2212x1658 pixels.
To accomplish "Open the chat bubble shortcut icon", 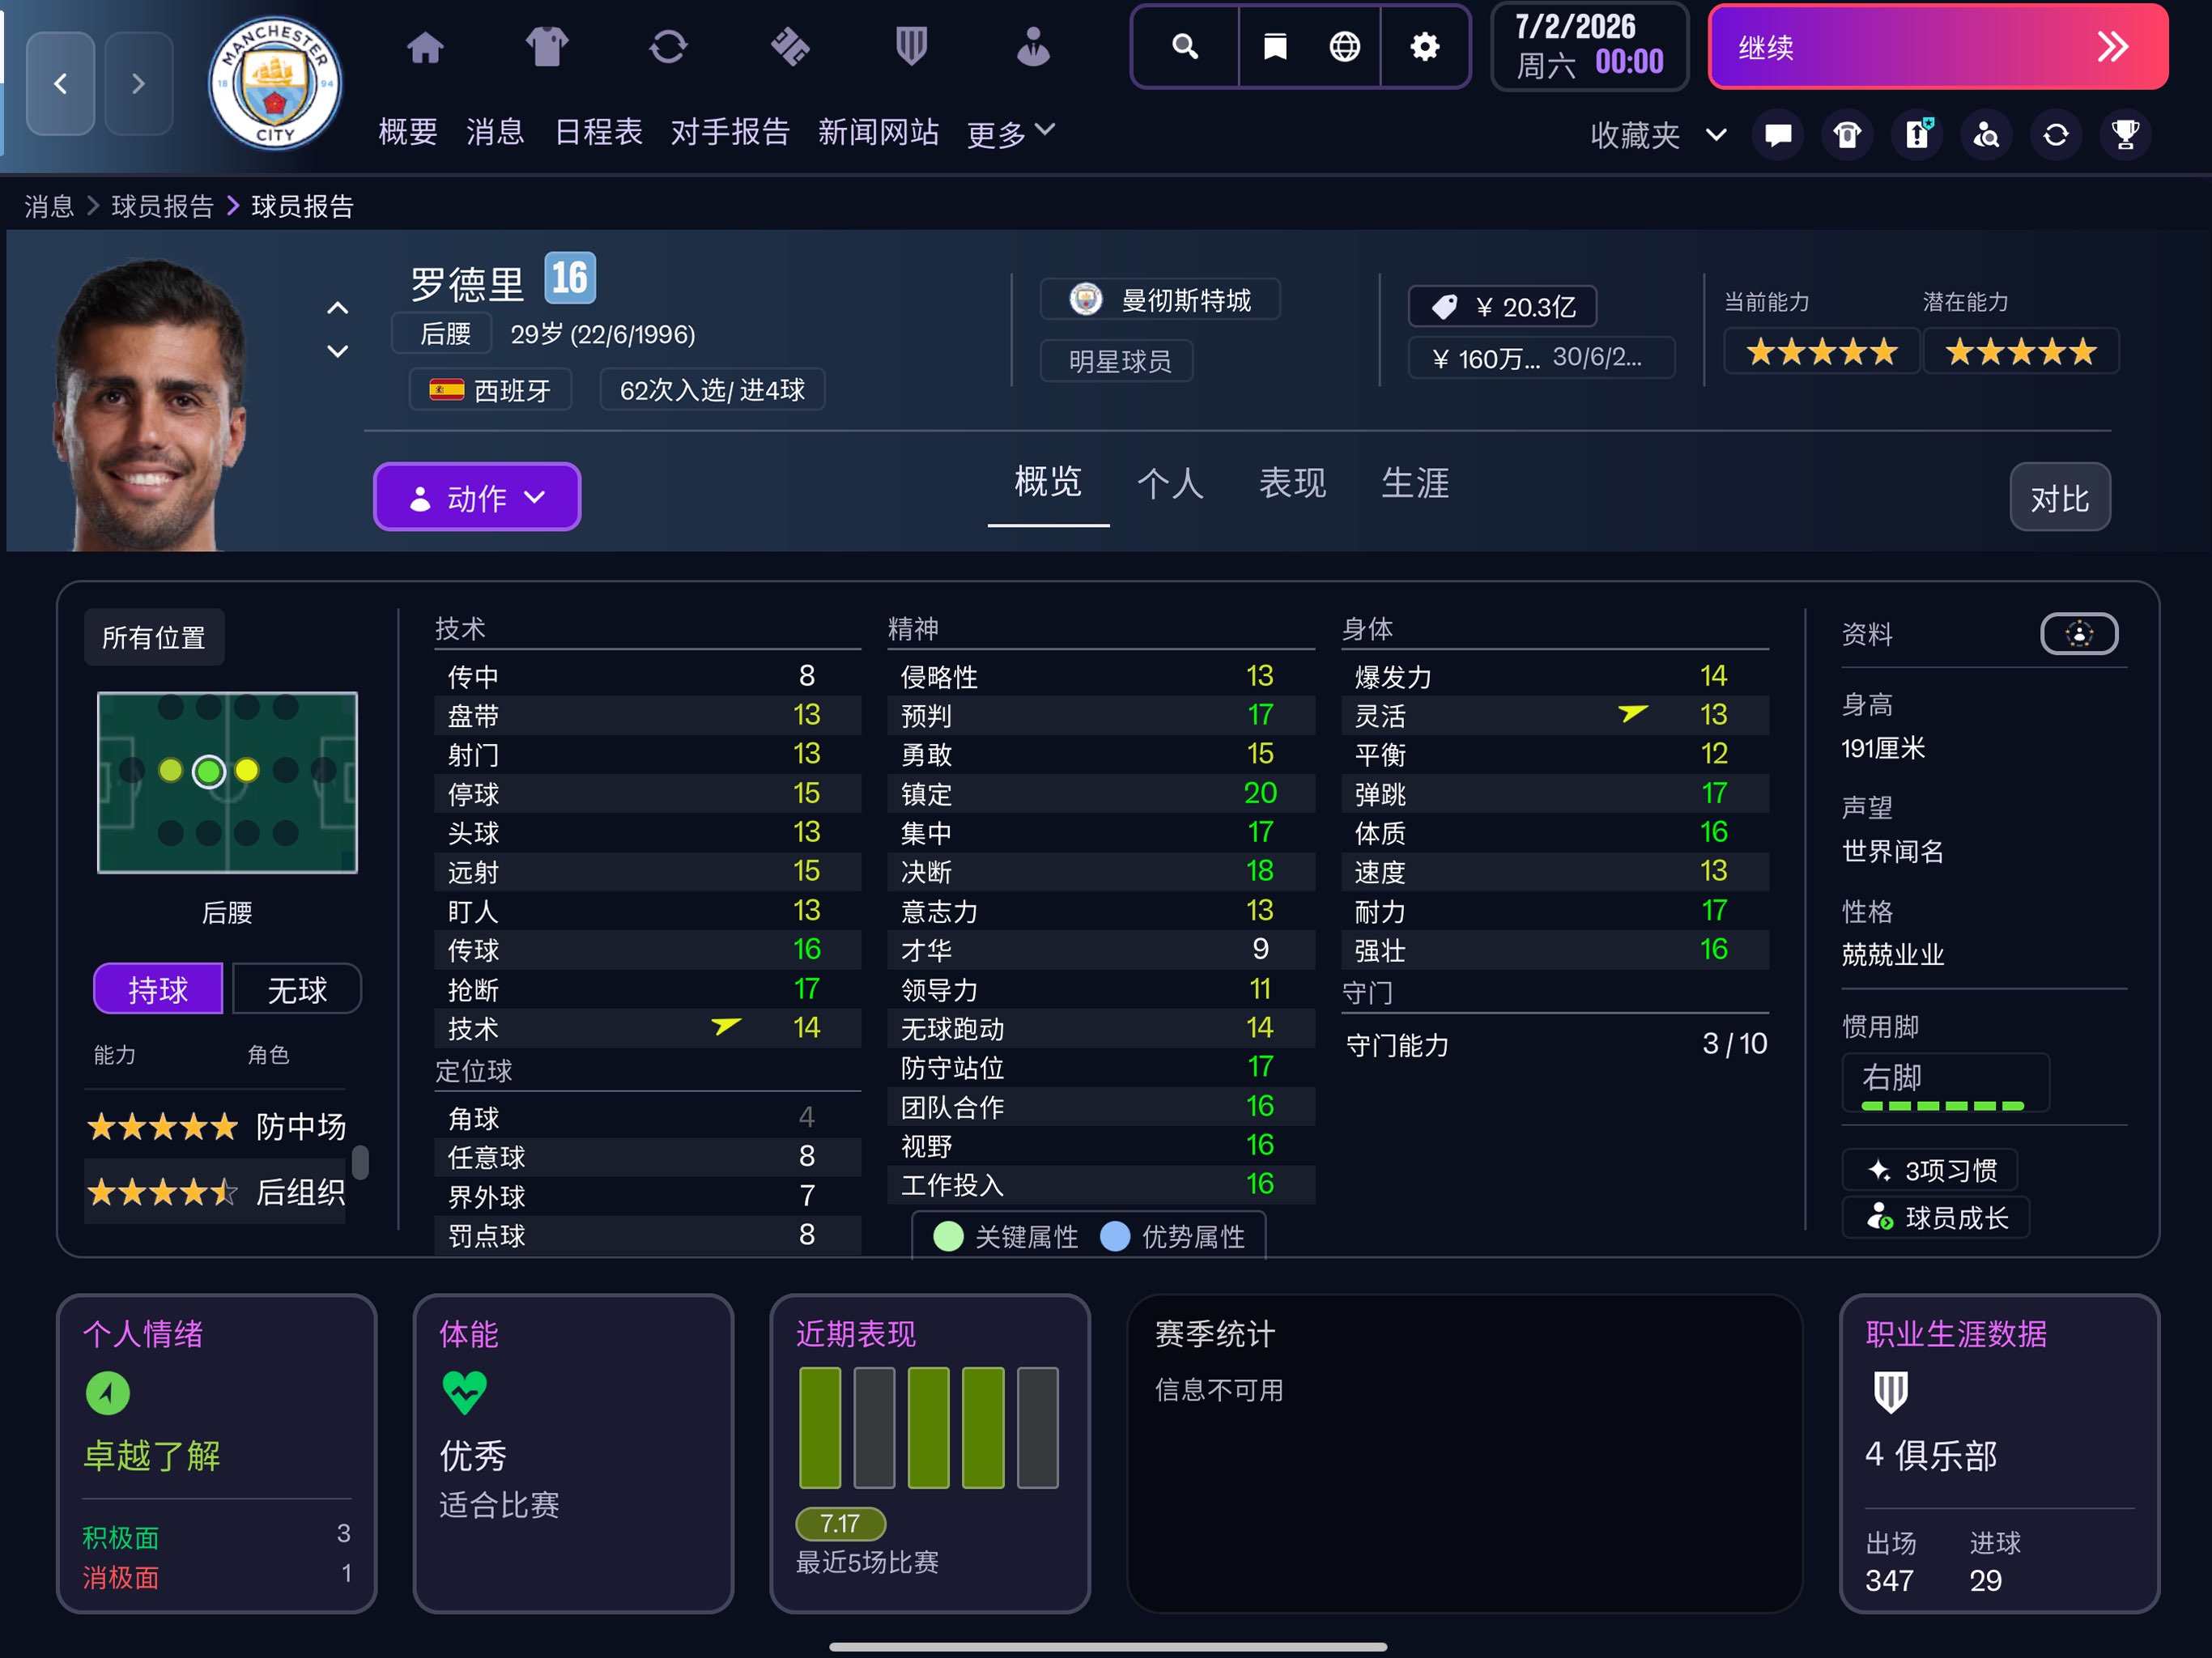I will click(1778, 134).
